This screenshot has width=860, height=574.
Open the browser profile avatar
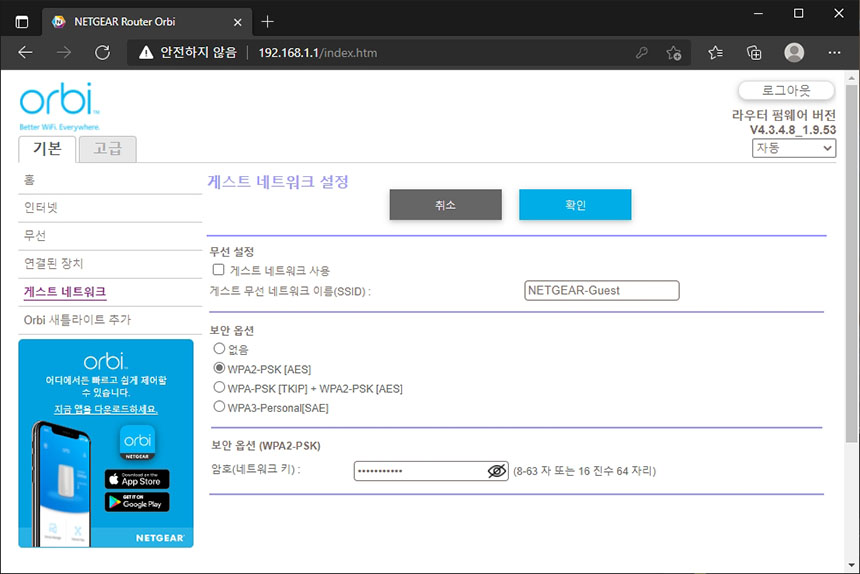pos(794,53)
